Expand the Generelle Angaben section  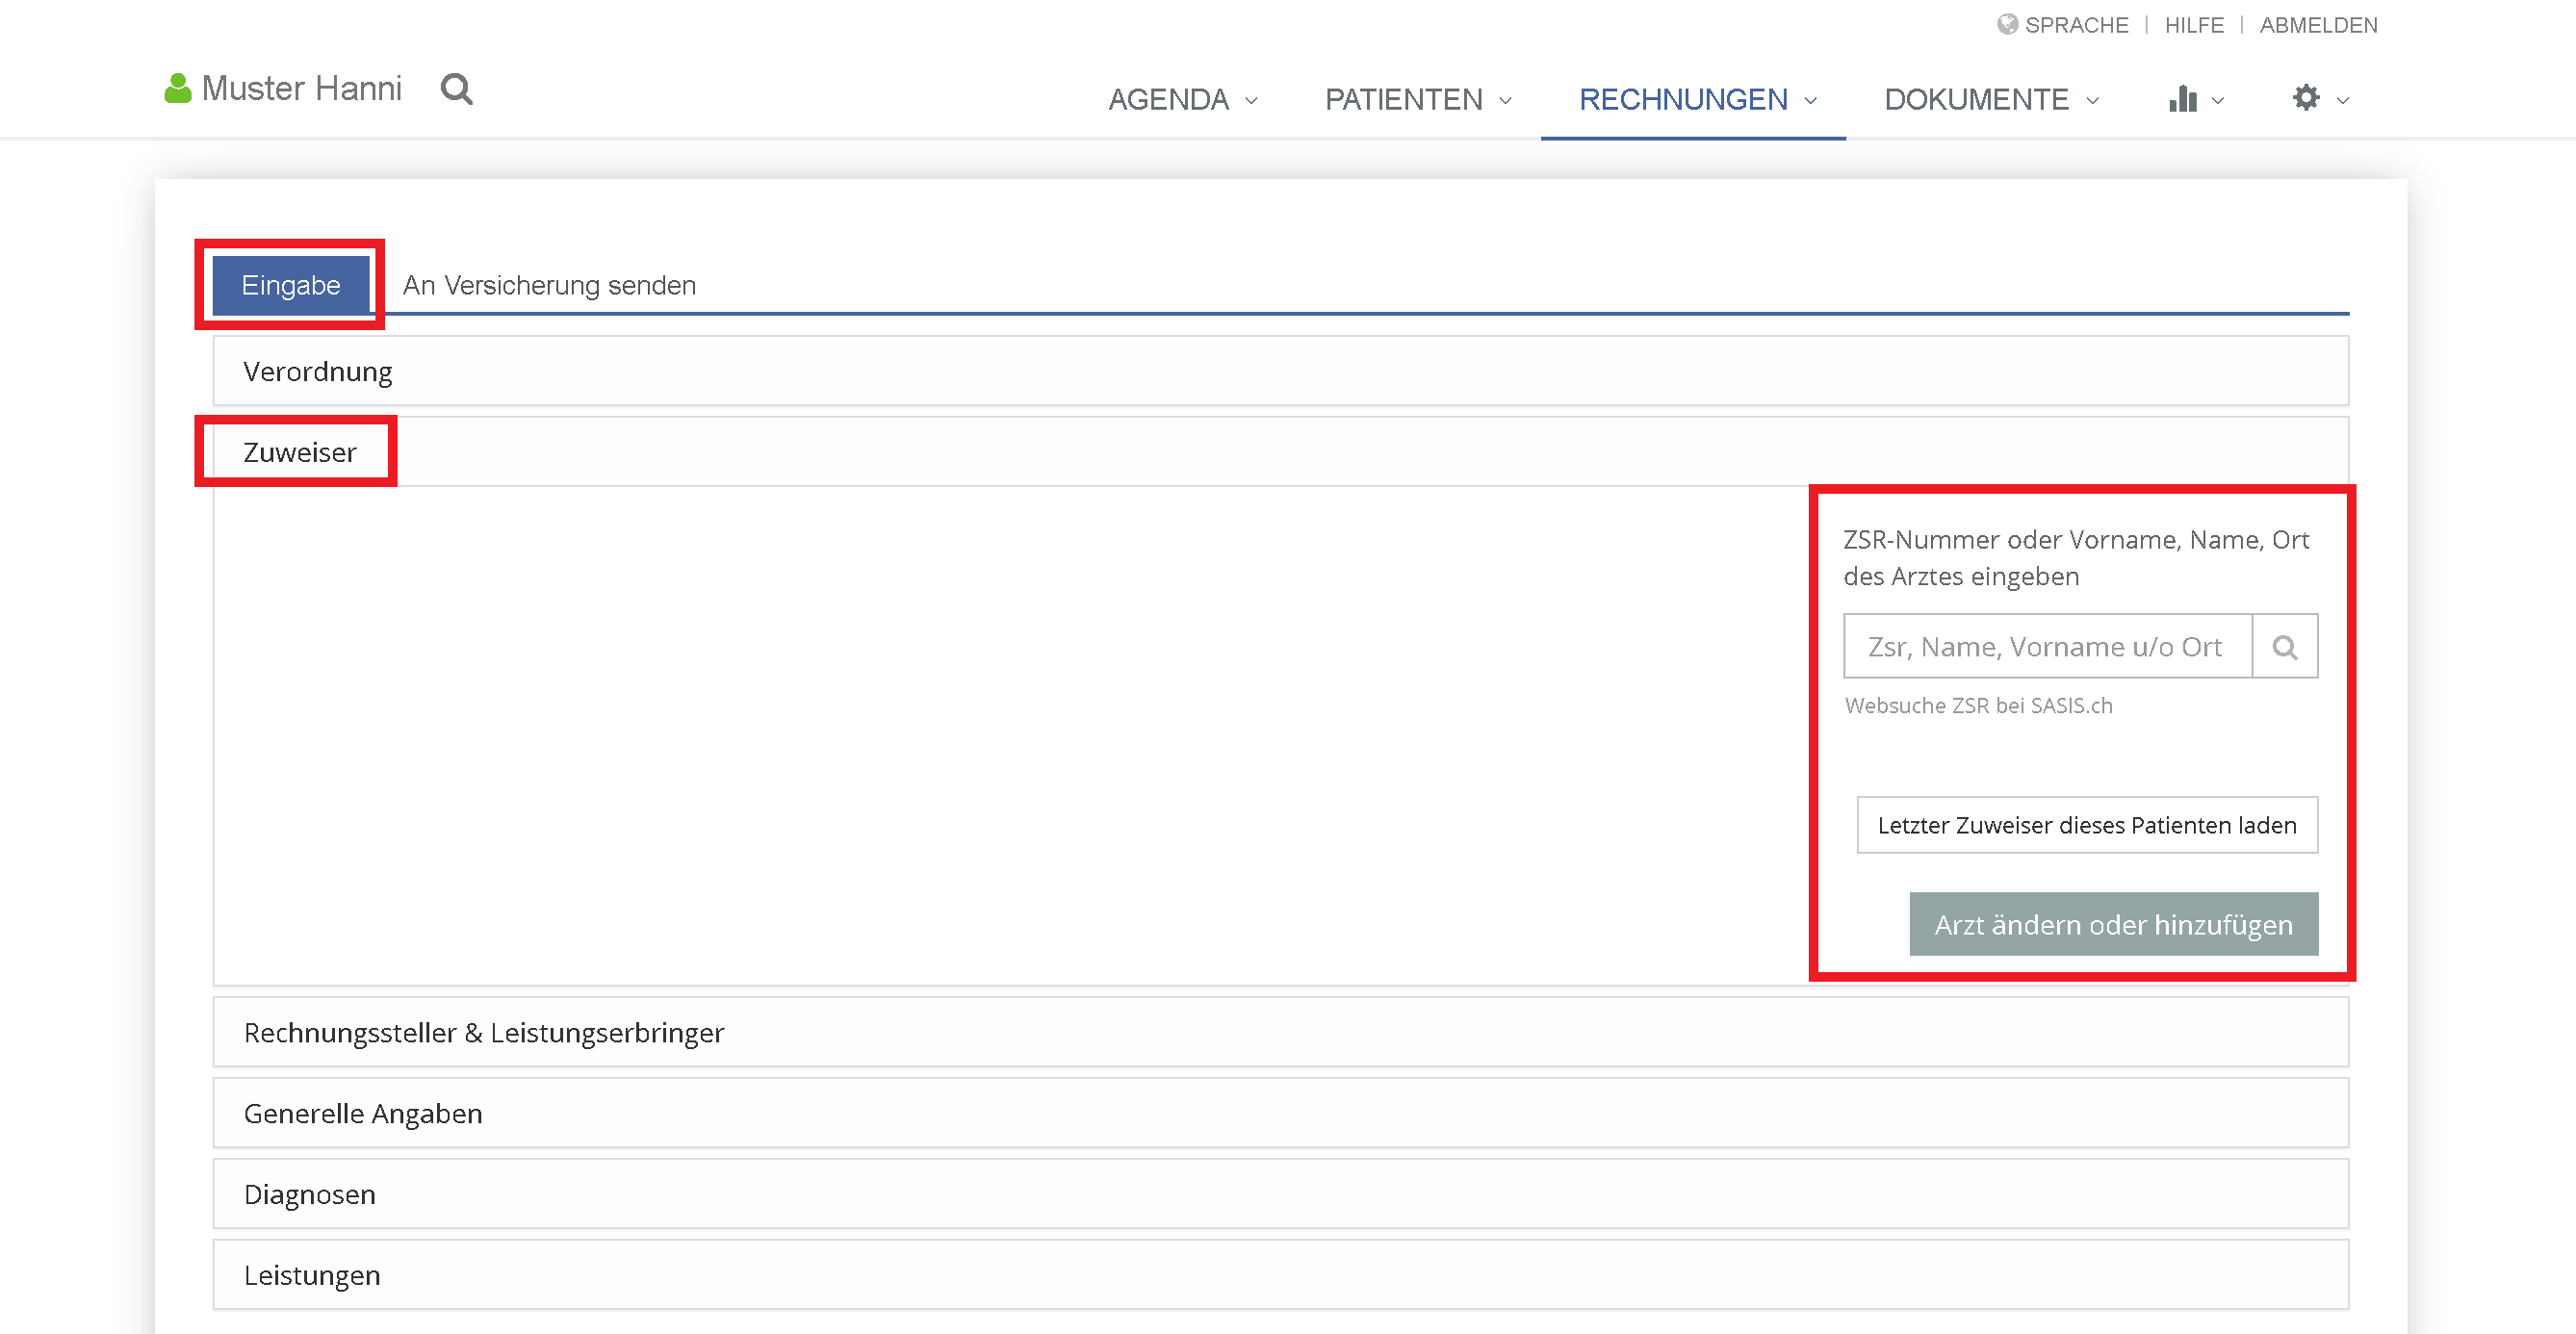coord(1280,1113)
